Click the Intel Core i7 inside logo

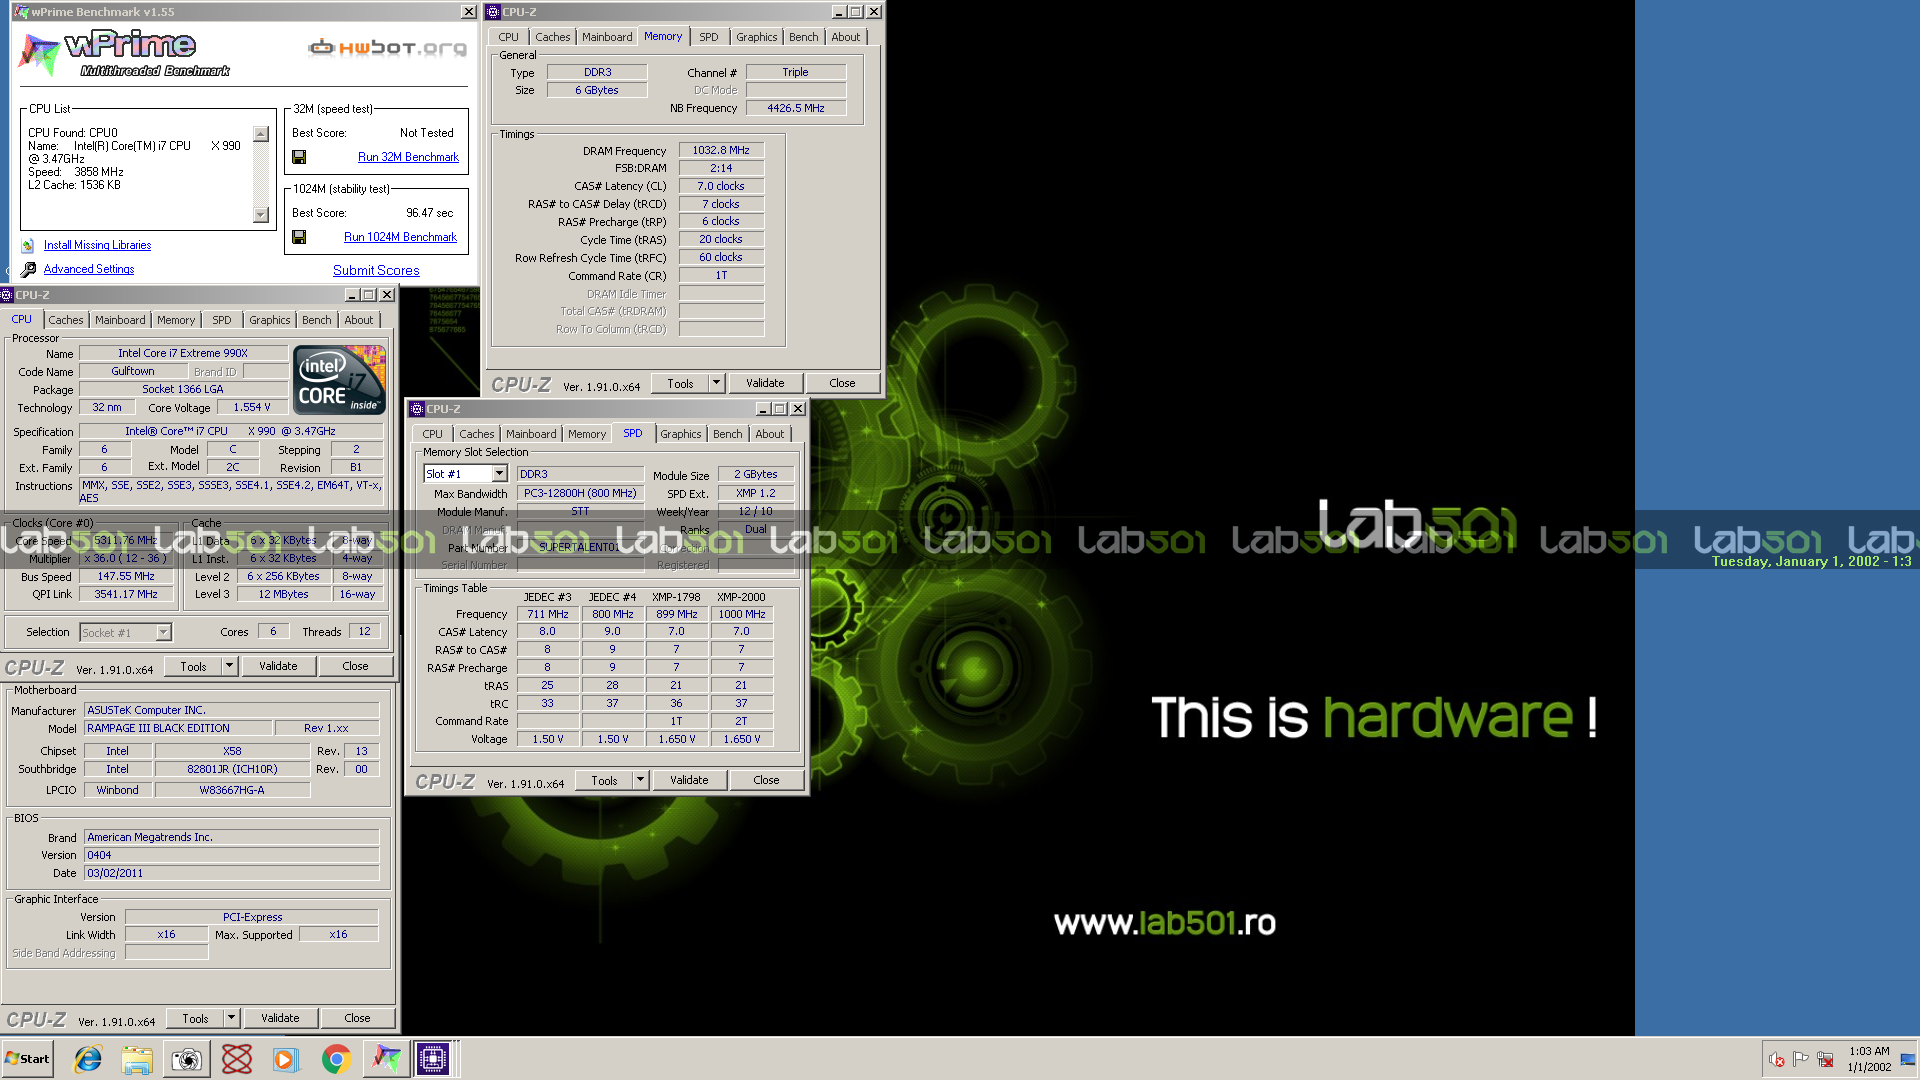pos(339,380)
